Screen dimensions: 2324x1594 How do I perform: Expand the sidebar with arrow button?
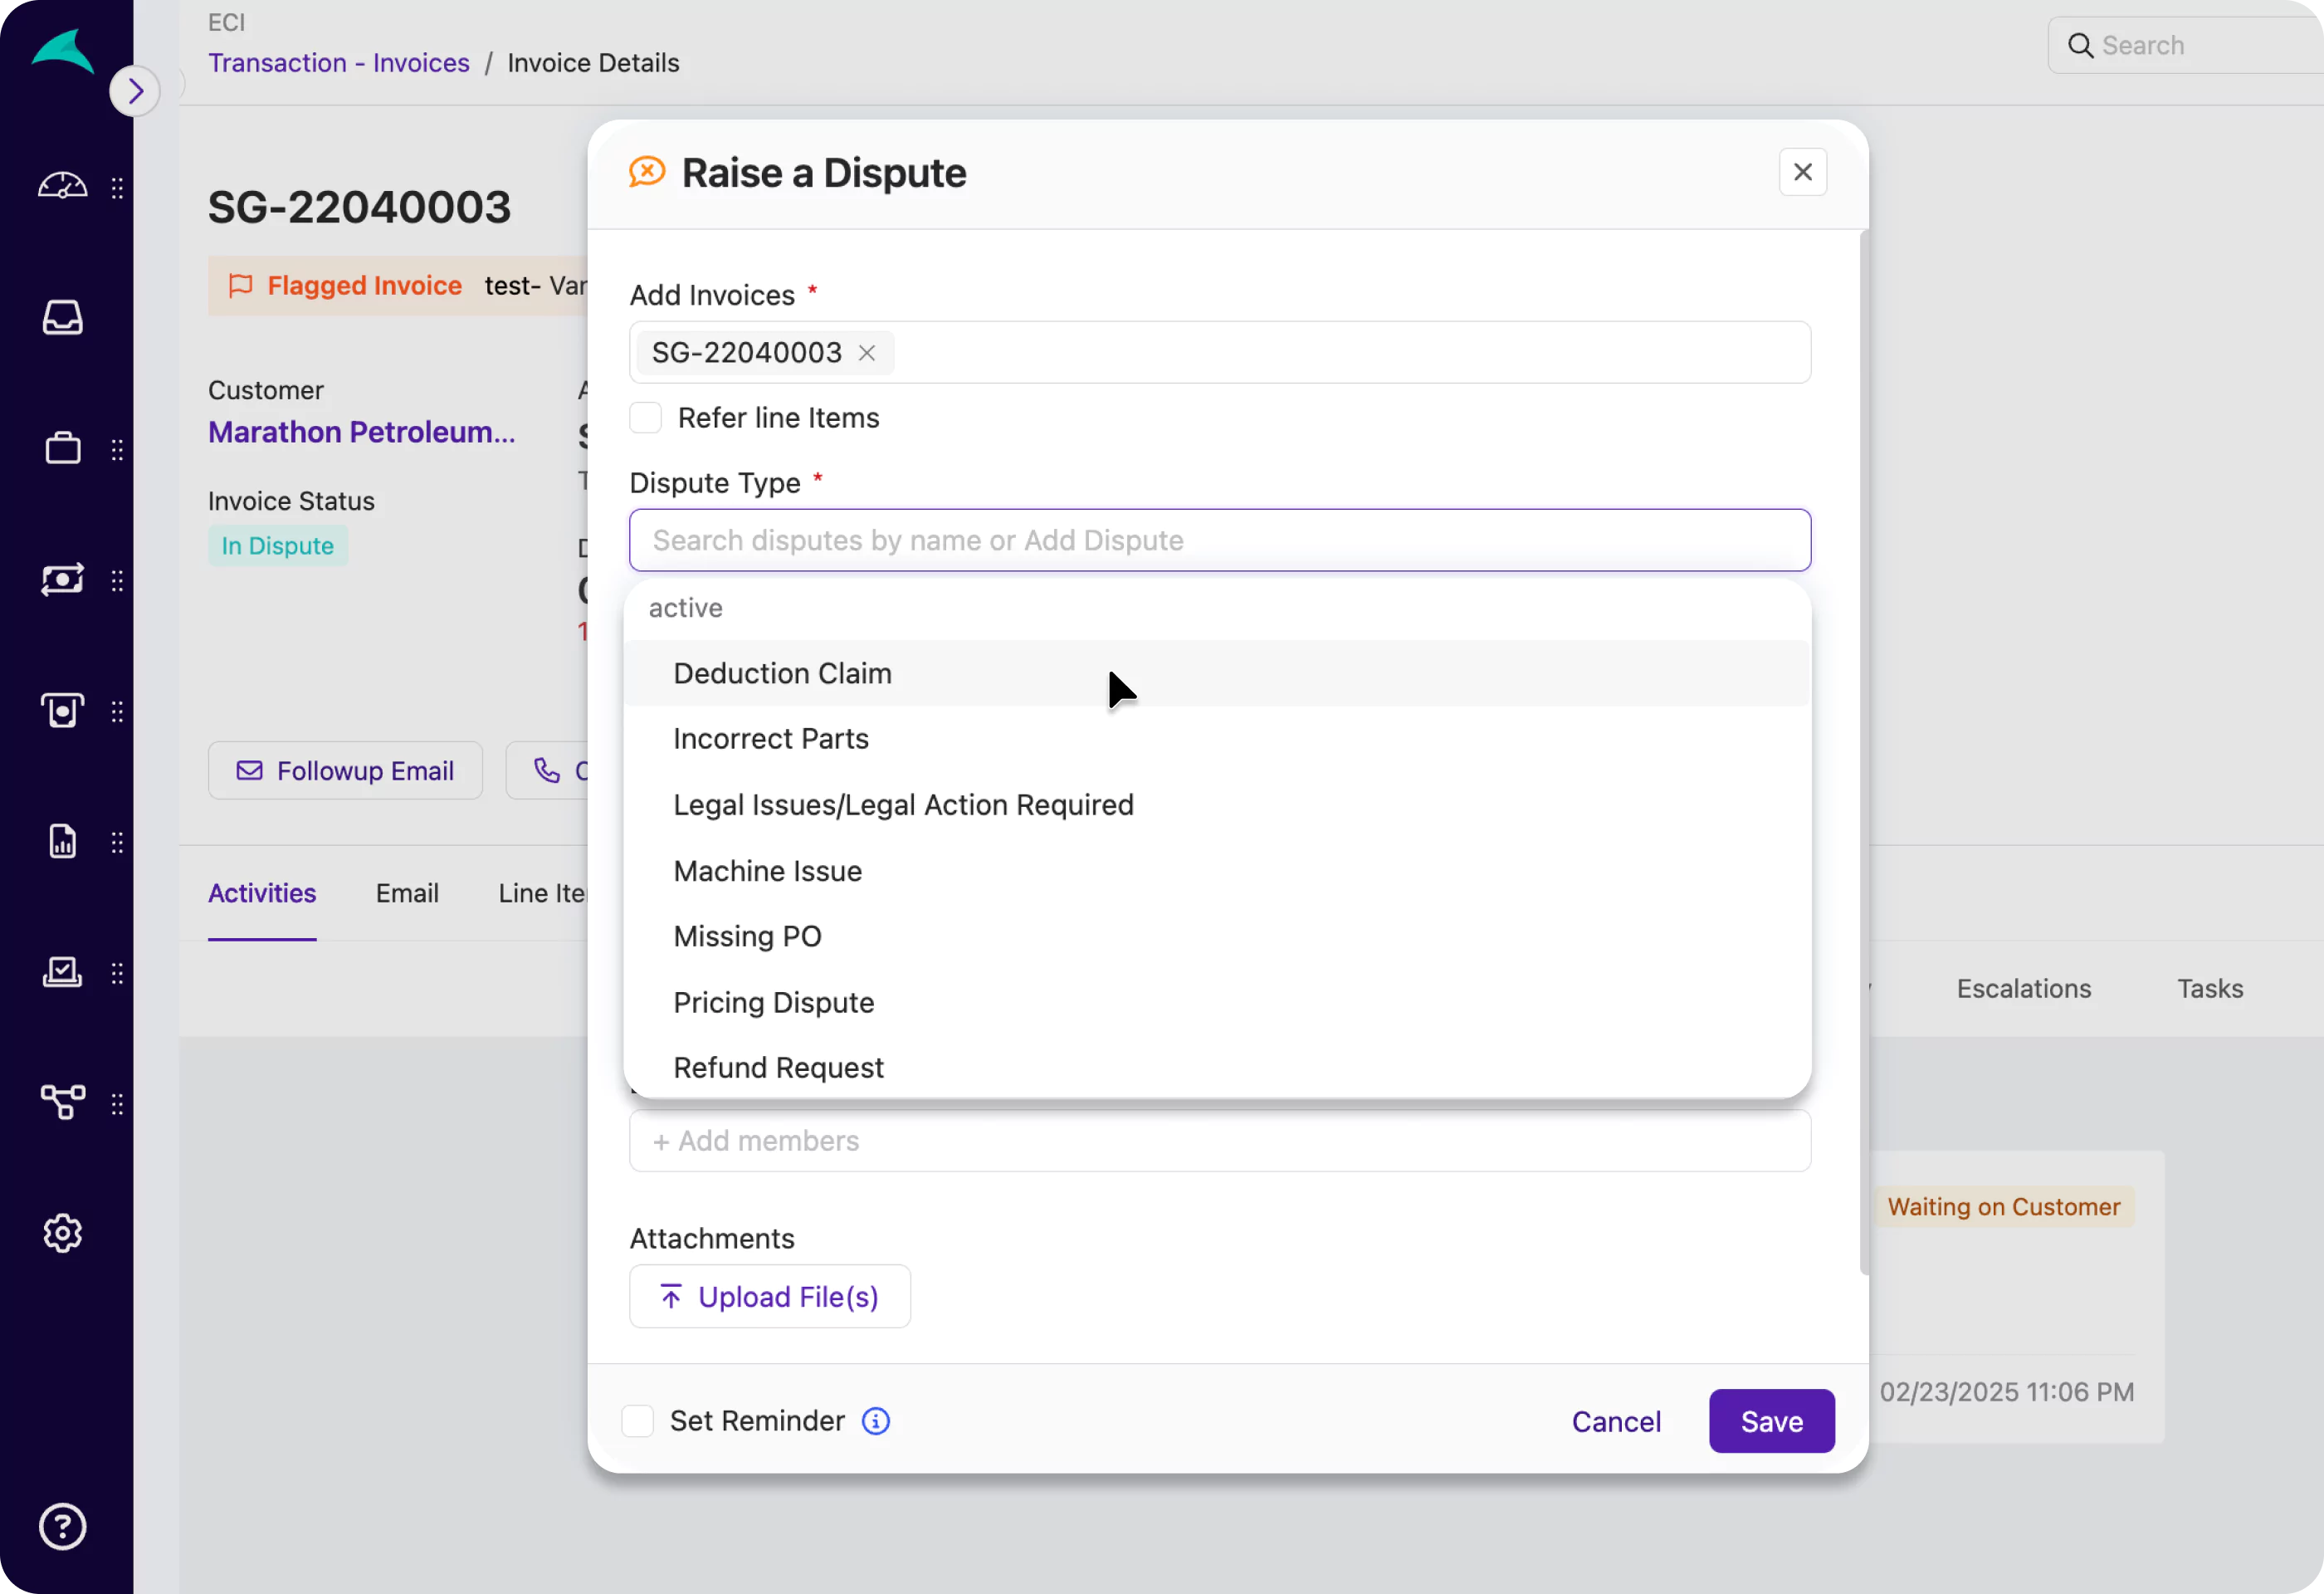135,92
